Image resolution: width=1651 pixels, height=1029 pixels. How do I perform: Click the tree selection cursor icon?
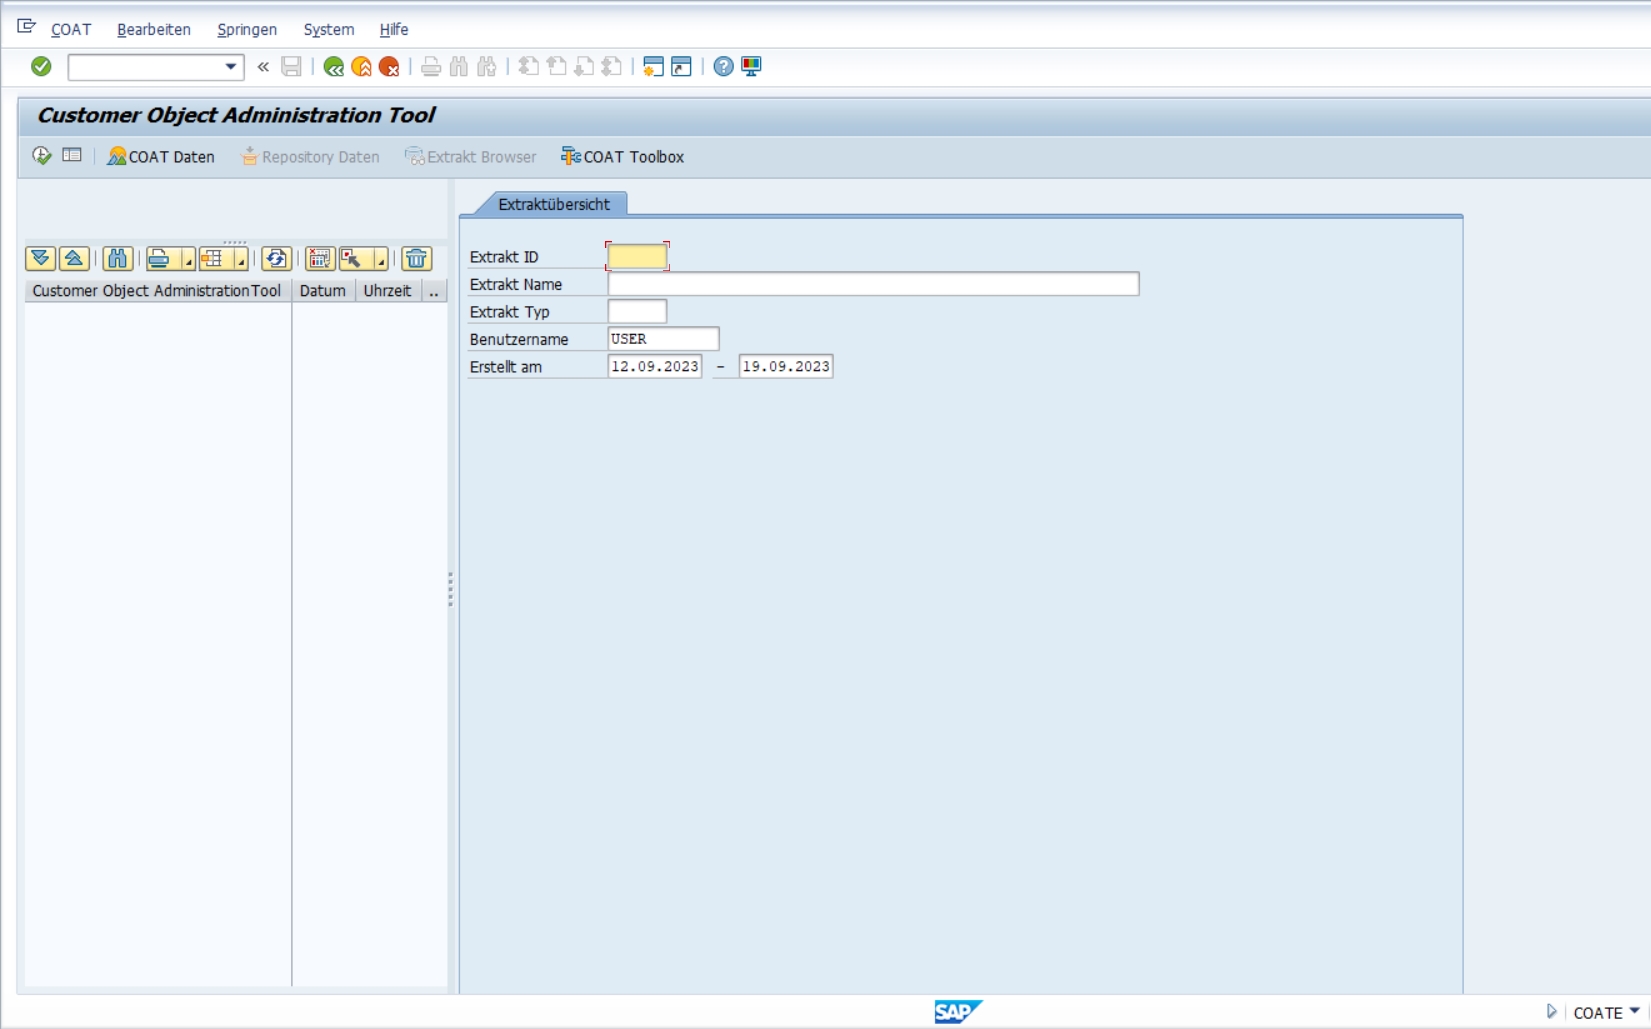point(352,259)
